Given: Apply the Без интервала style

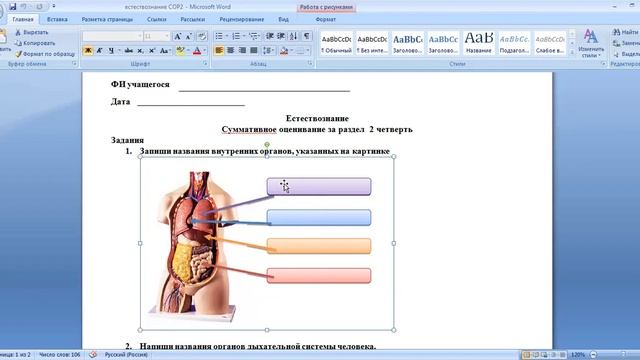Looking at the screenshot, I should 372,43.
